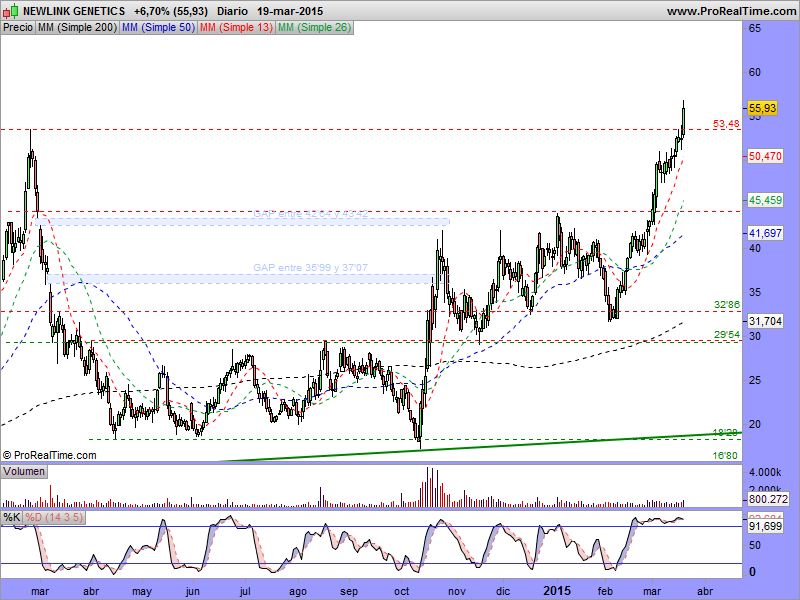Image resolution: width=800 pixels, height=600 pixels.
Task: Click the 50,470 moving average value tag
Action: pyautogui.click(x=765, y=156)
